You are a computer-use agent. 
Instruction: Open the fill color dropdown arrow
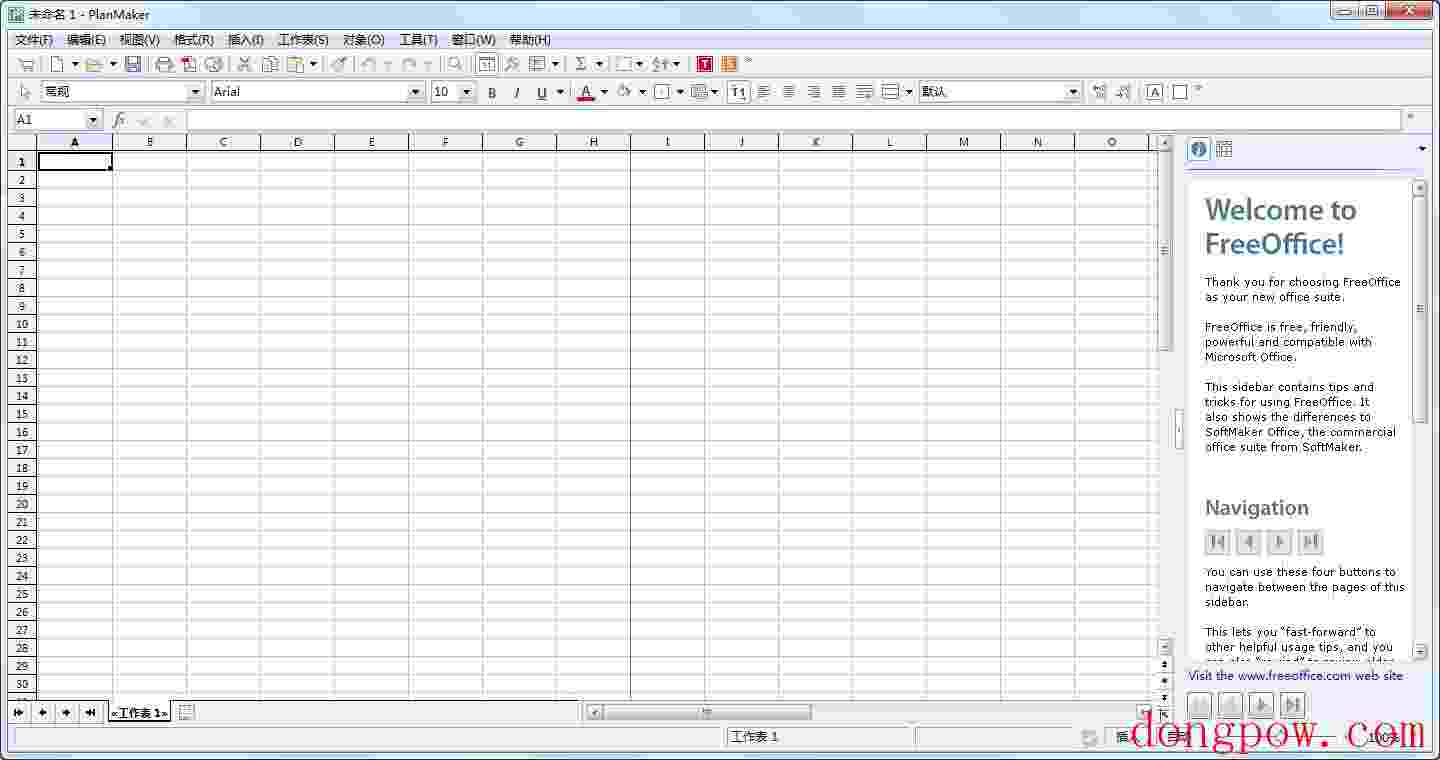pyautogui.click(x=641, y=92)
